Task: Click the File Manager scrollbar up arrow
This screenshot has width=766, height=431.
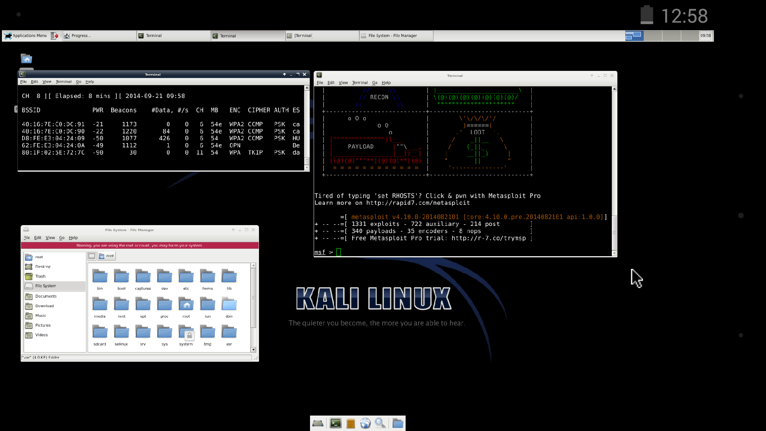Action: [253, 265]
